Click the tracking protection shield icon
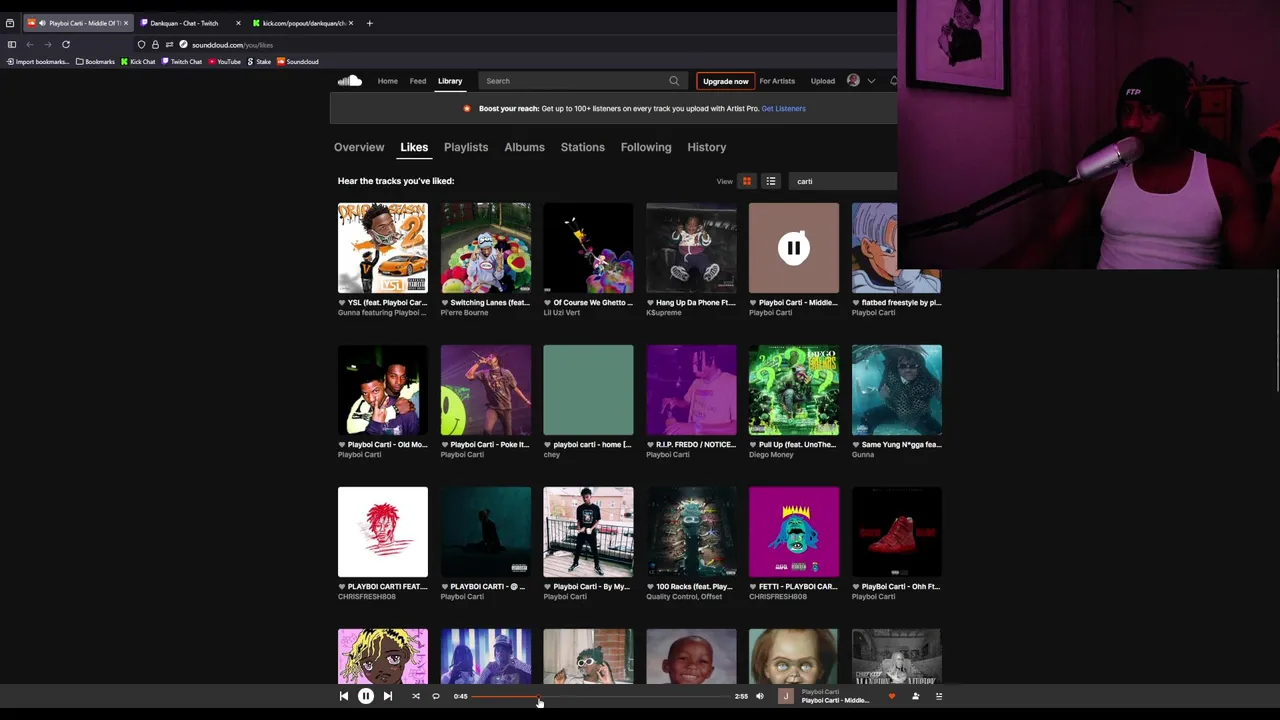Image resolution: width=1280 pixels, height=720 pixels. coord(141,45)
